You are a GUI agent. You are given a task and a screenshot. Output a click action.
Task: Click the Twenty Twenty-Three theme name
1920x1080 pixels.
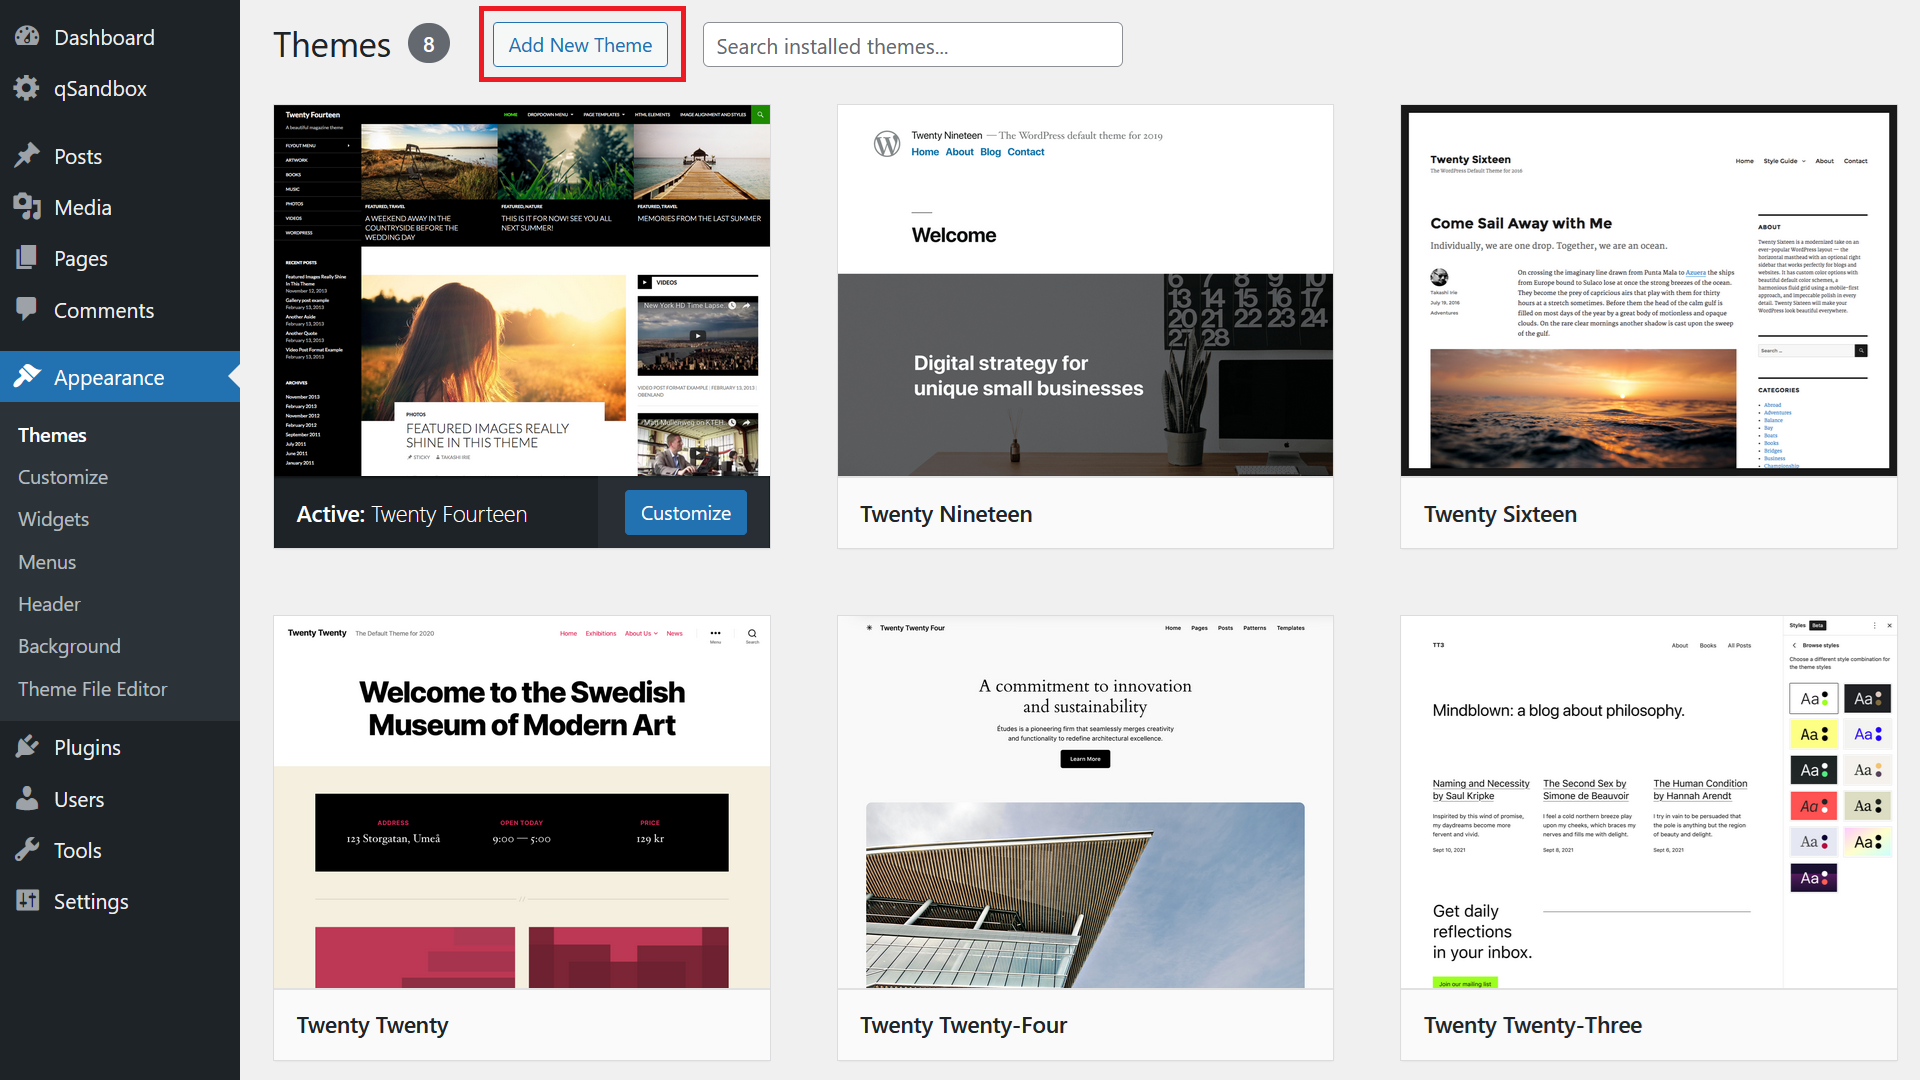click(x=1533, y=1025)
